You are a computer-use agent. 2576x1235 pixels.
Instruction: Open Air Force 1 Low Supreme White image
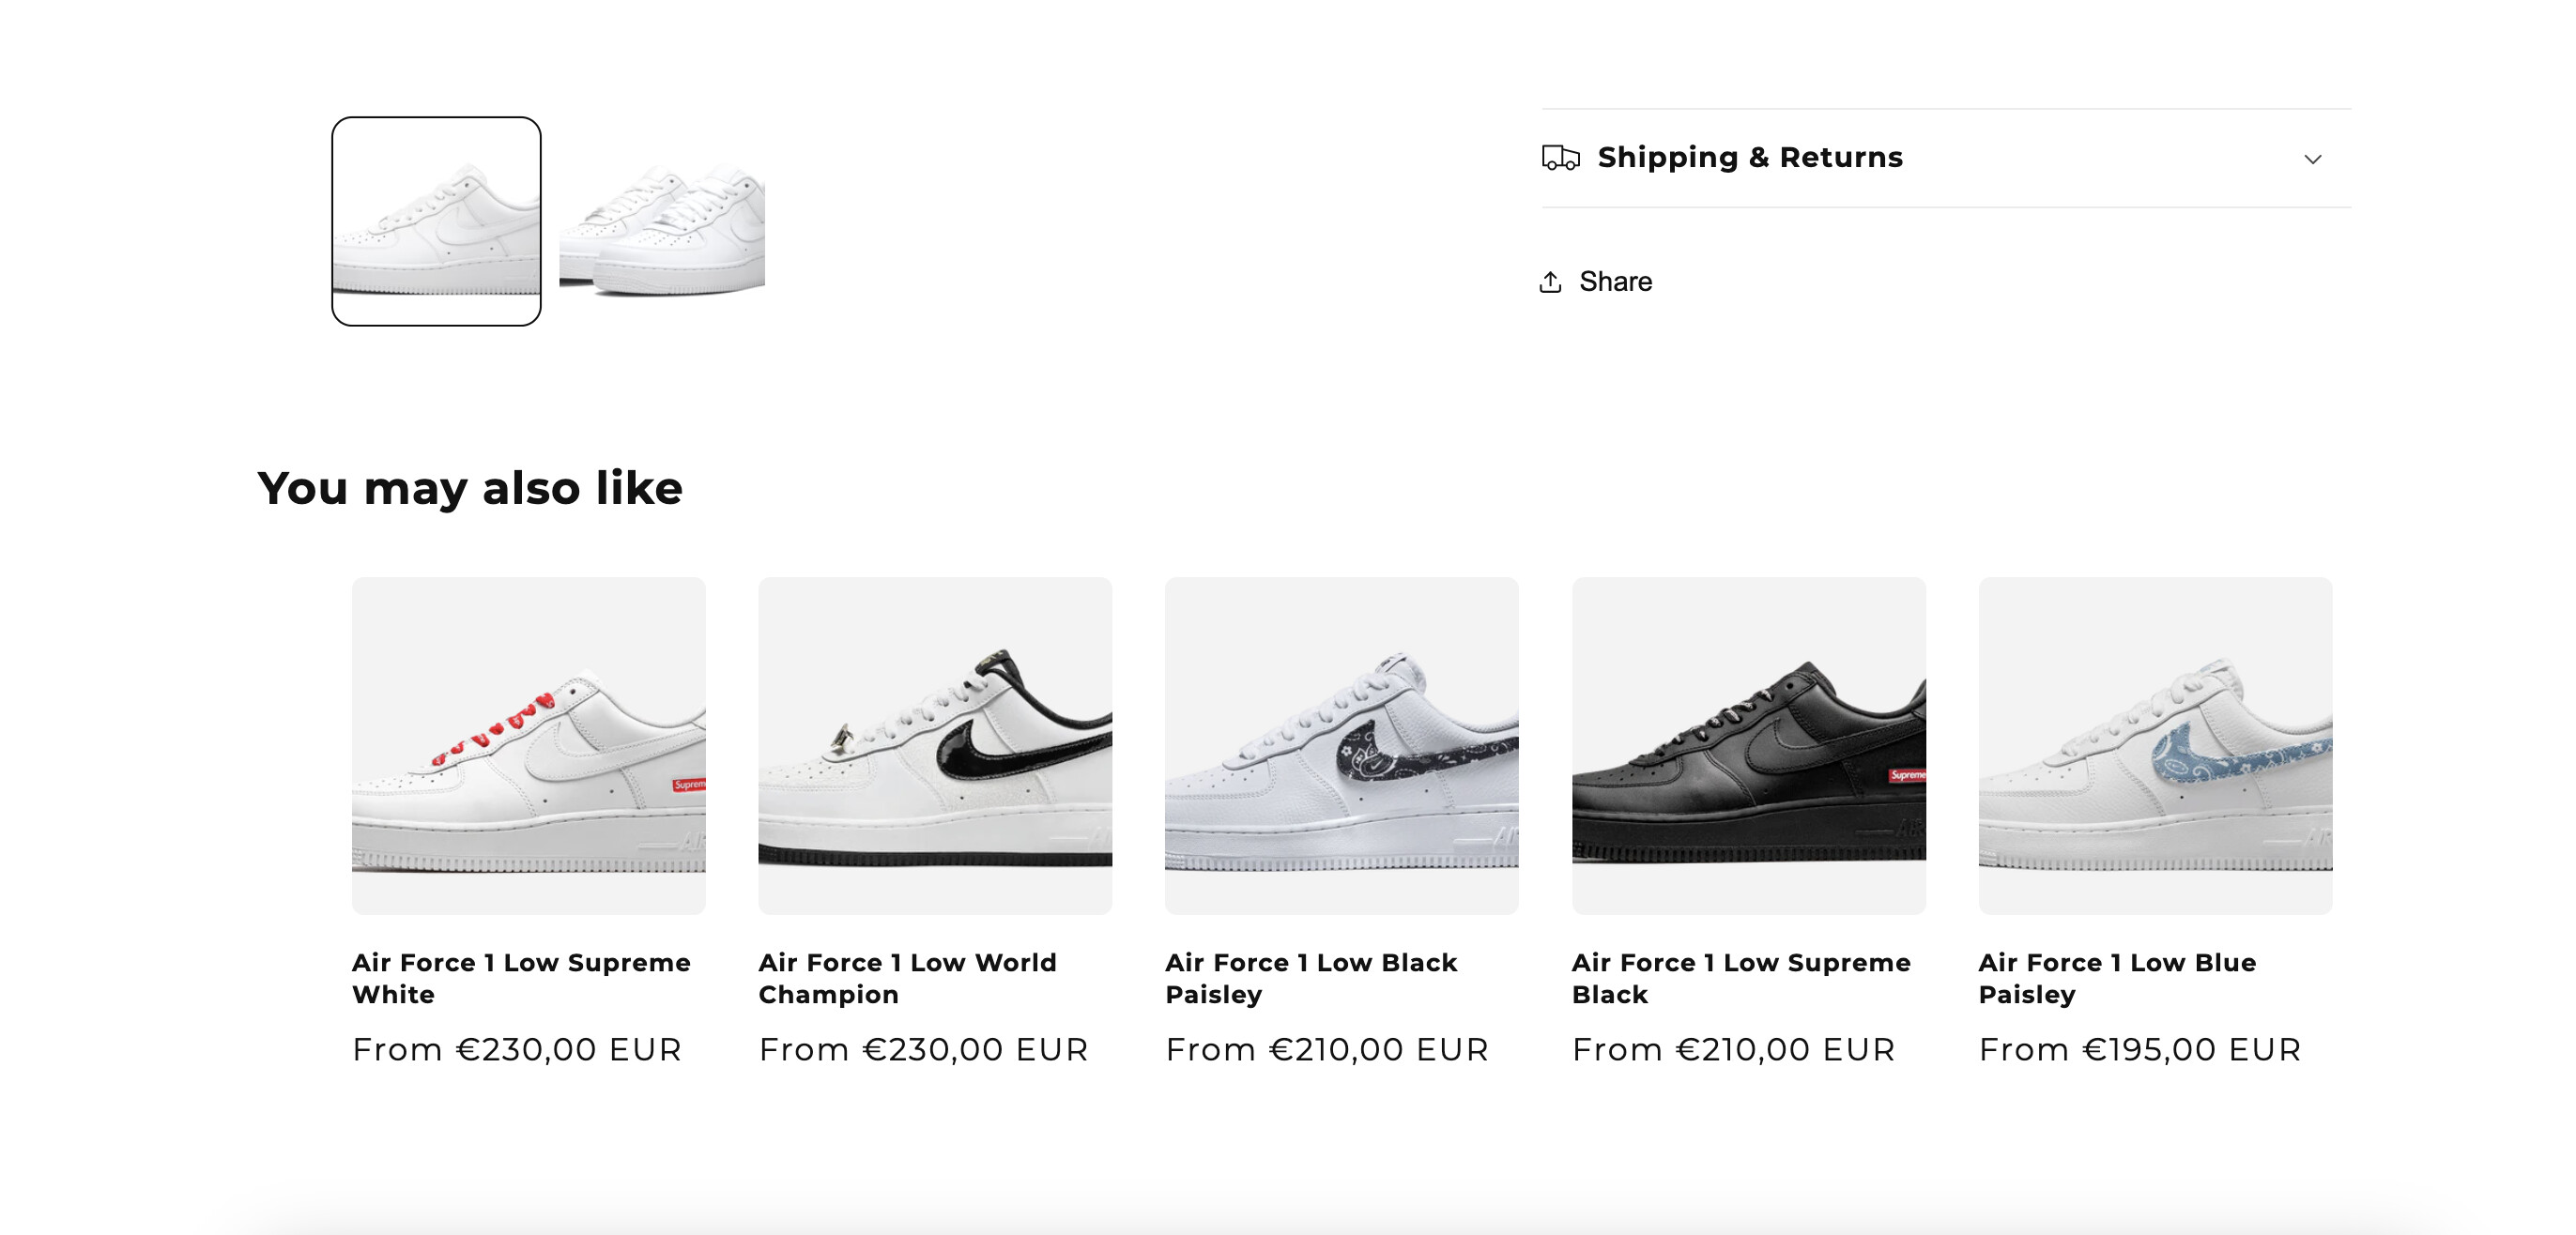point(528,745)
